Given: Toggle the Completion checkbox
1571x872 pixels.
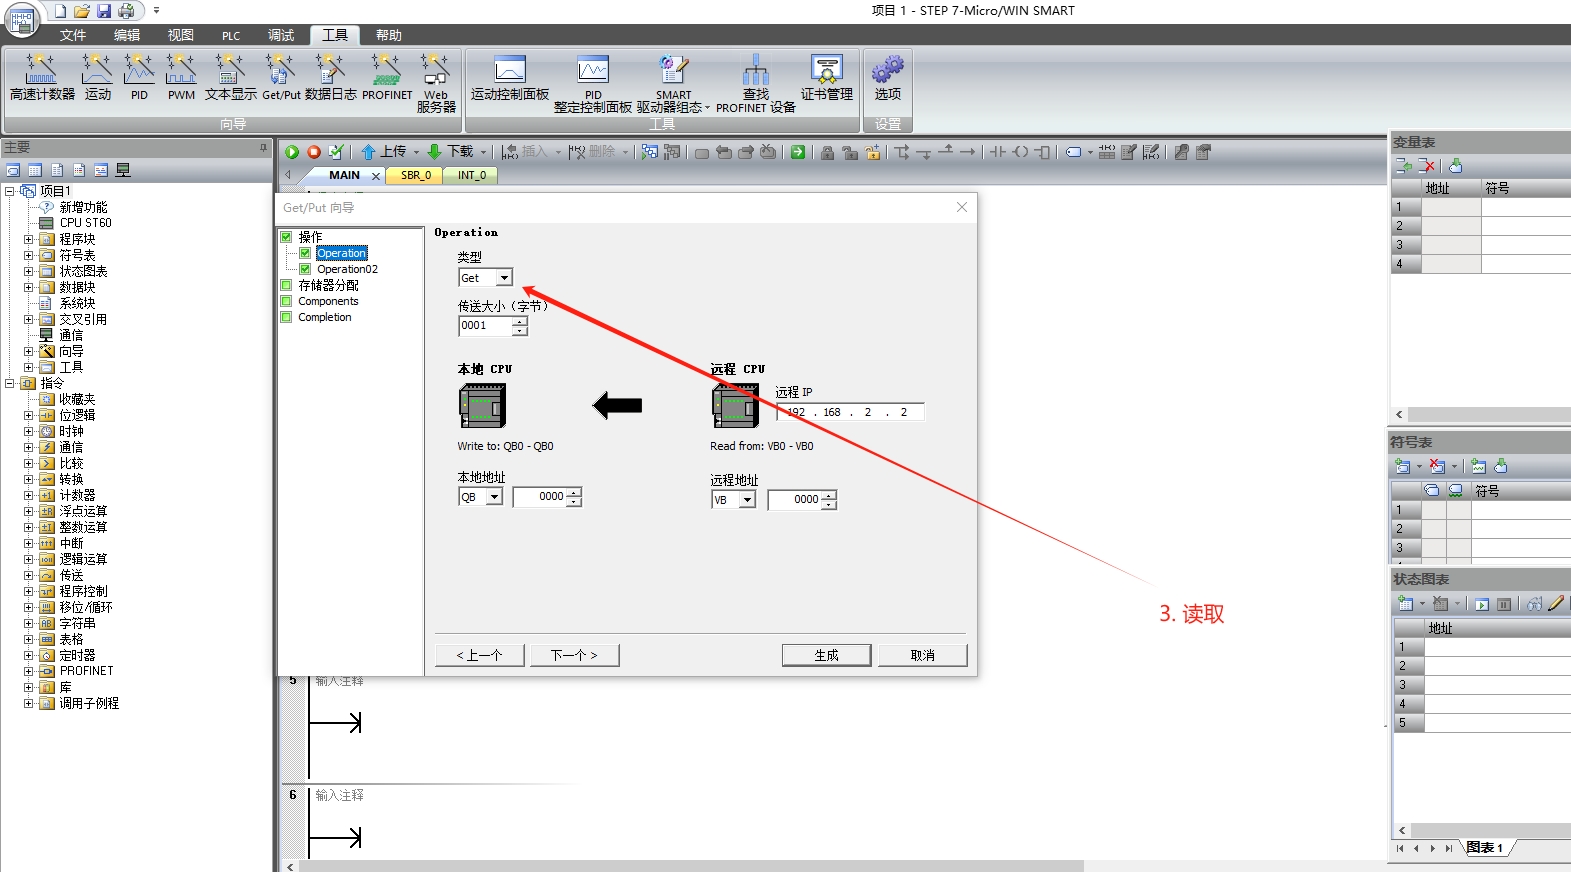Looking at the screenshot, I should pyautogui.click(x=287, y=317).
